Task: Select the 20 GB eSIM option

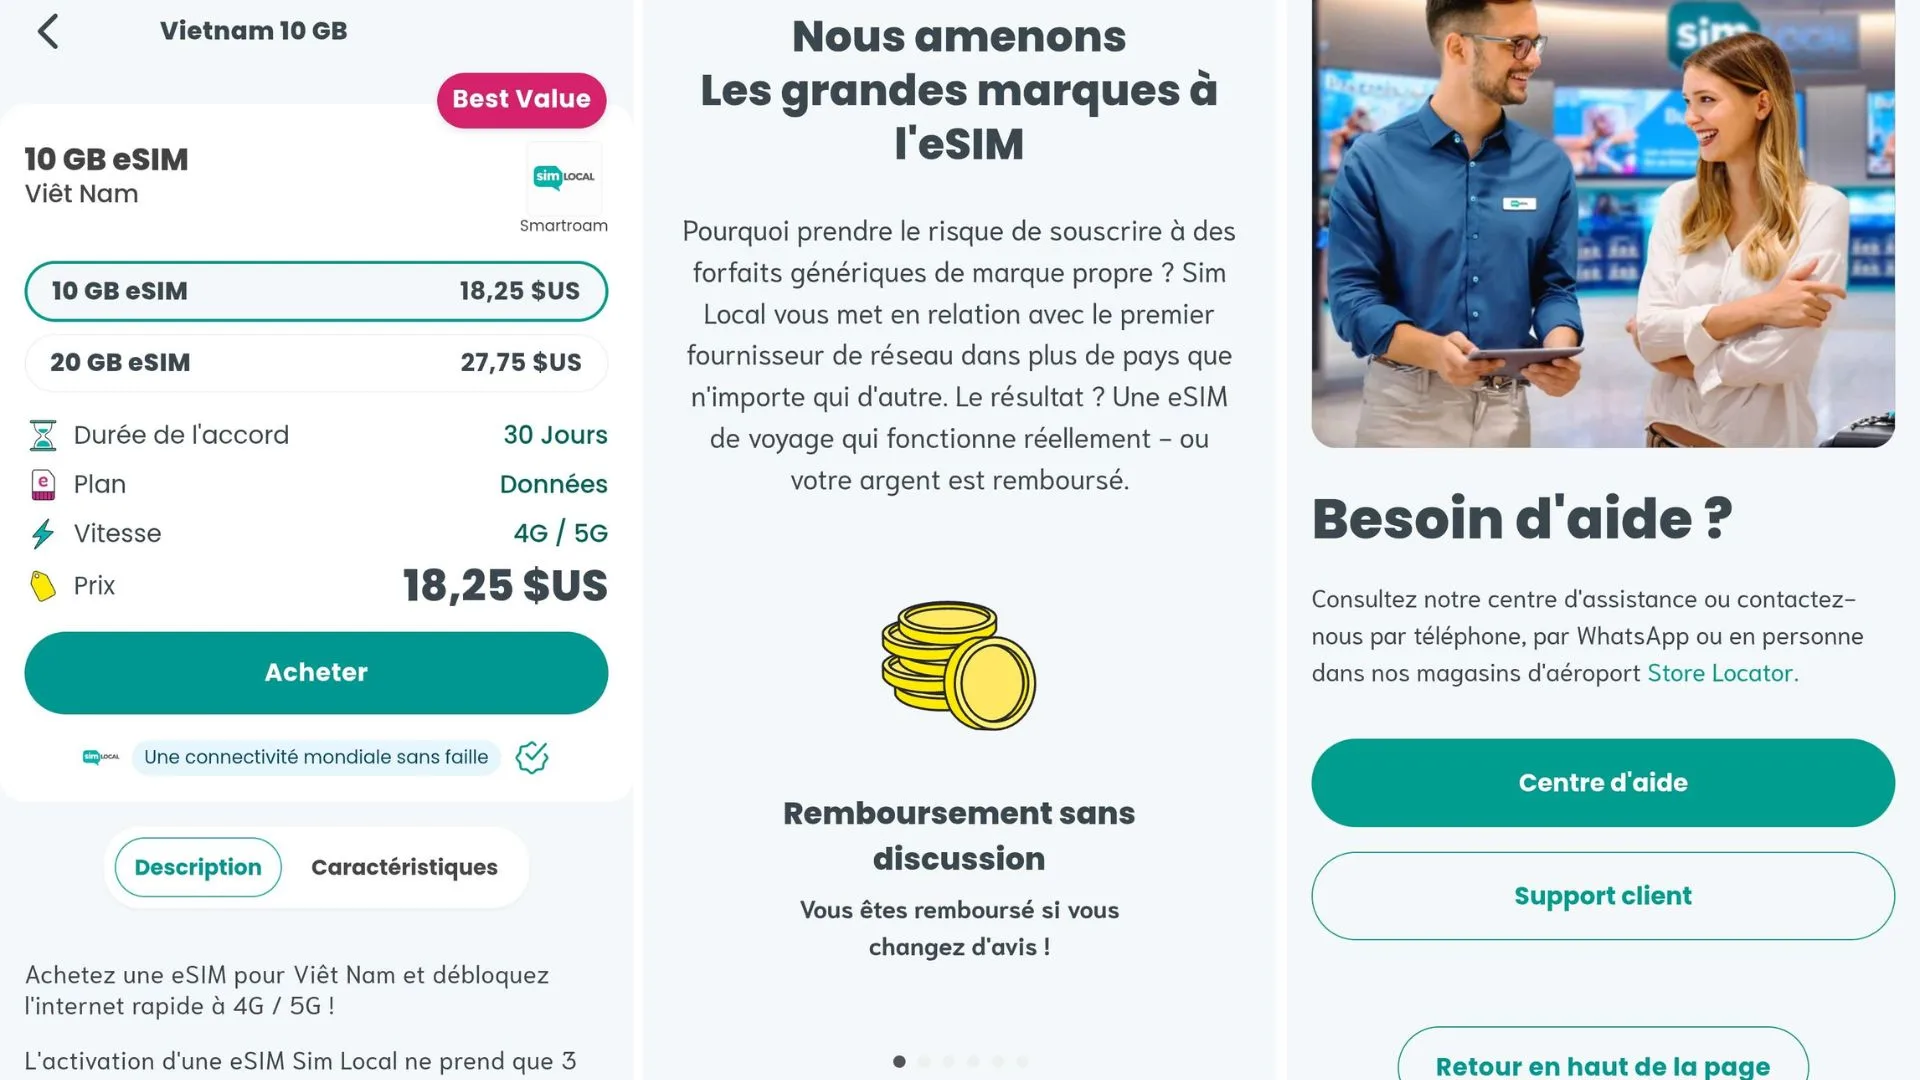Action: coord(316,363)
